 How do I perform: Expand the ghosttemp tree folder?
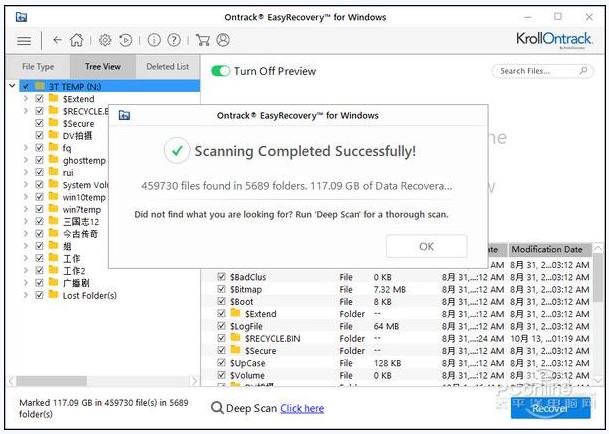[26, 160]
